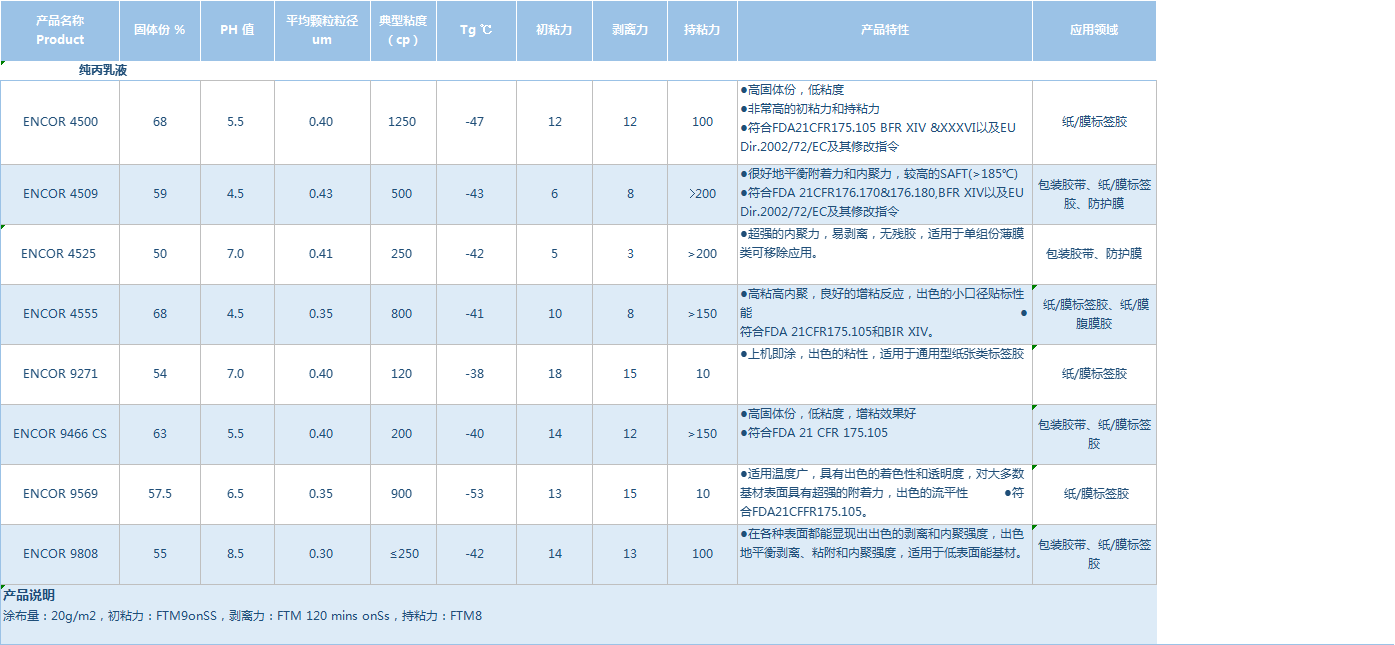Click solids value 59 for ENCOR 4509
This screenshot has height=645, width=1395.
tap(160, 194)
